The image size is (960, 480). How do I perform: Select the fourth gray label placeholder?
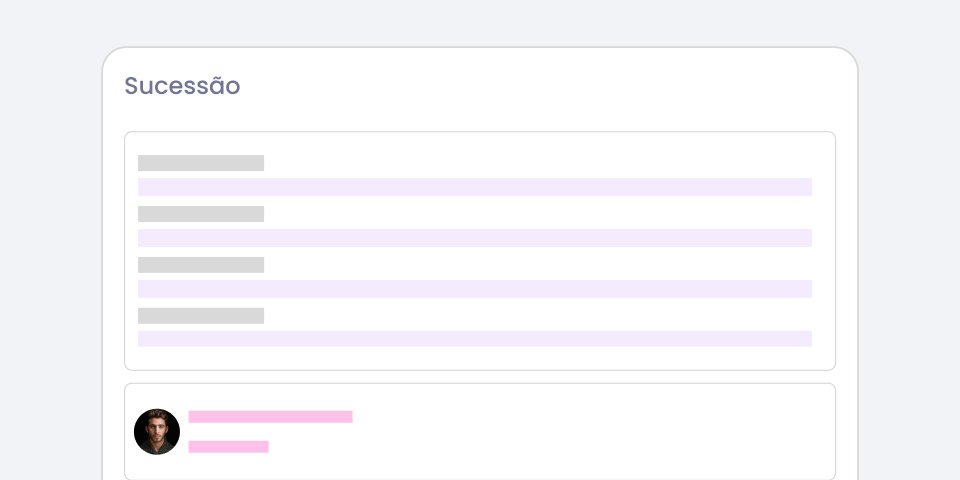tap(201, 316)
